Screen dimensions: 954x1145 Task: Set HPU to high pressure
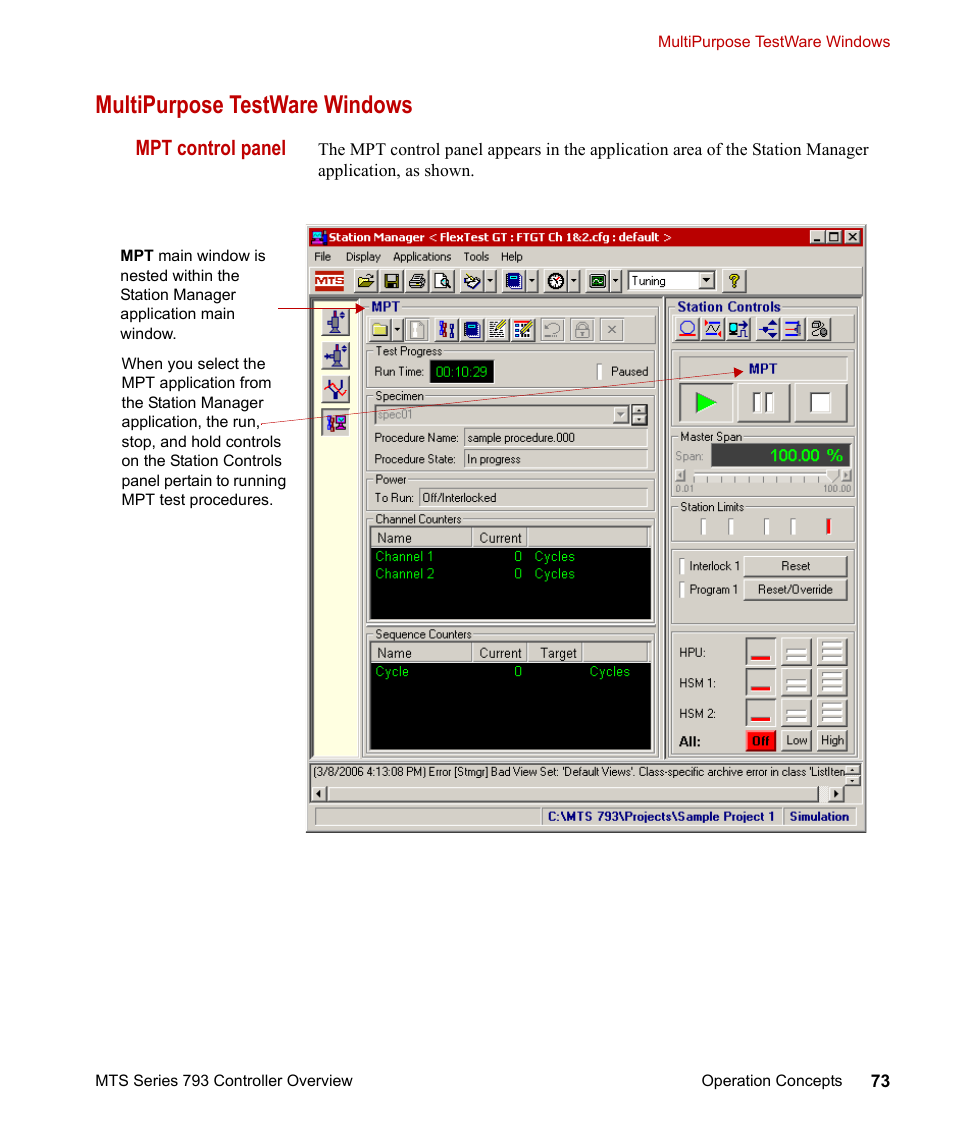(831, 652)
